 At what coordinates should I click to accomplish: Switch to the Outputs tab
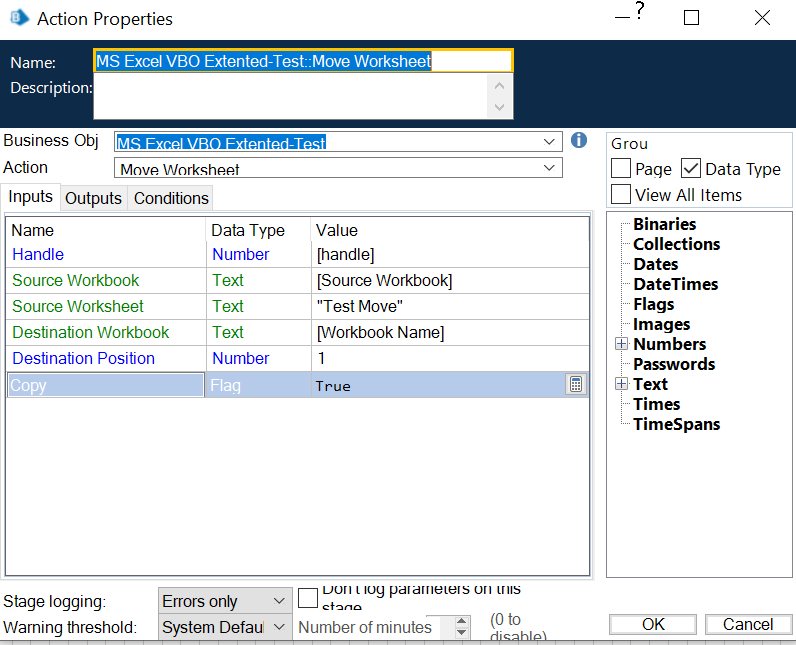[93, 198]
